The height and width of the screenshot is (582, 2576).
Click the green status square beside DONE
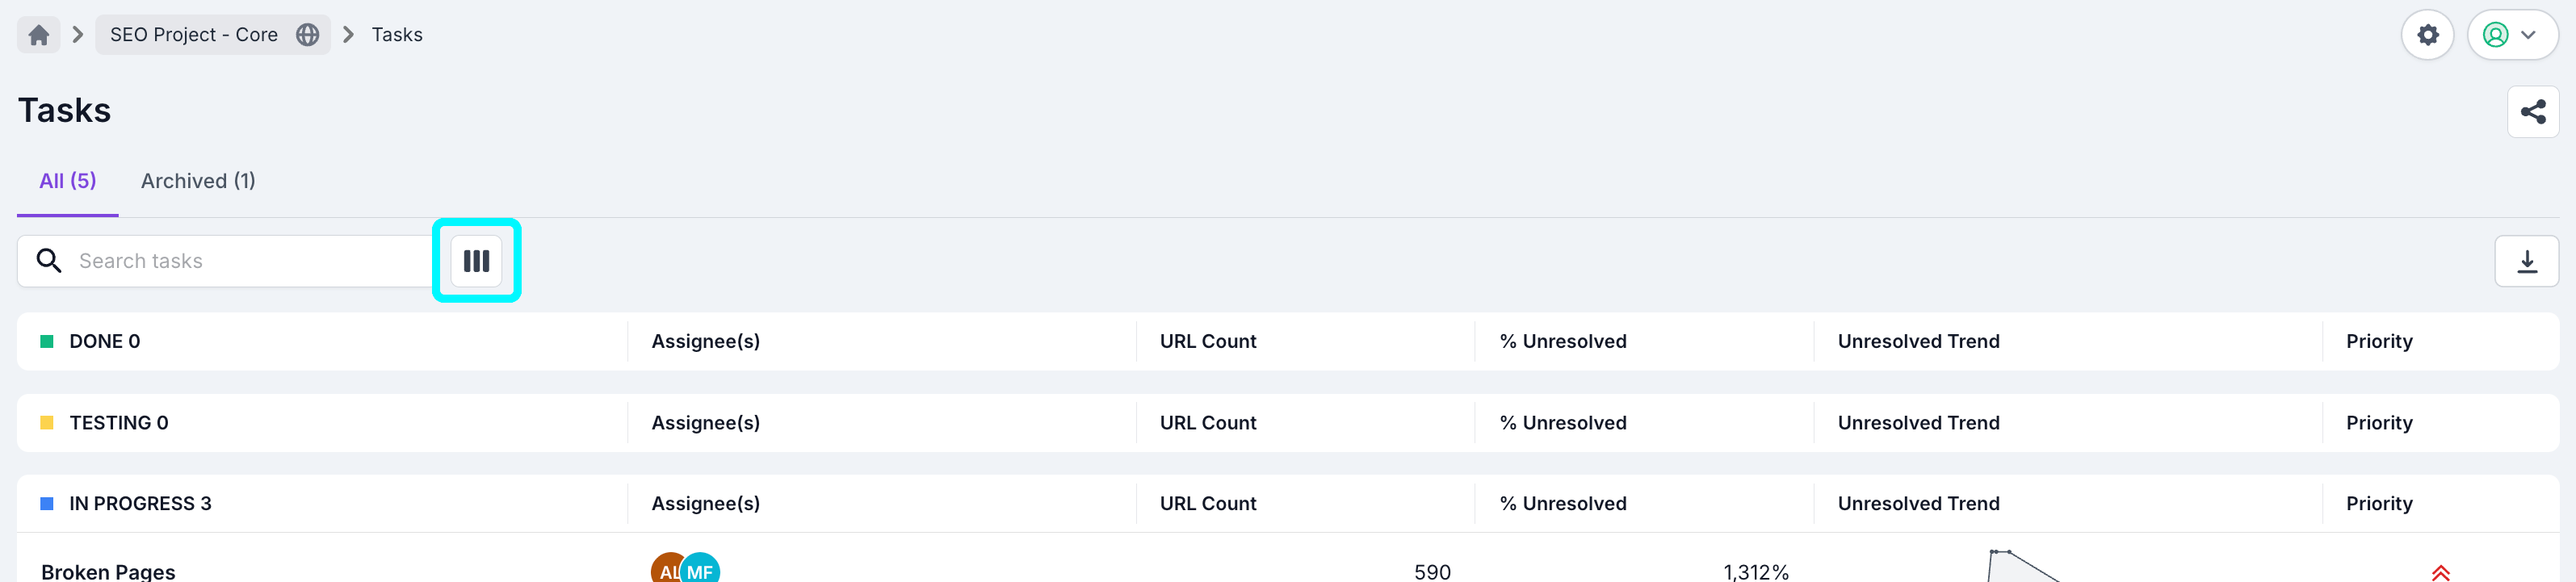click(46, 341)
